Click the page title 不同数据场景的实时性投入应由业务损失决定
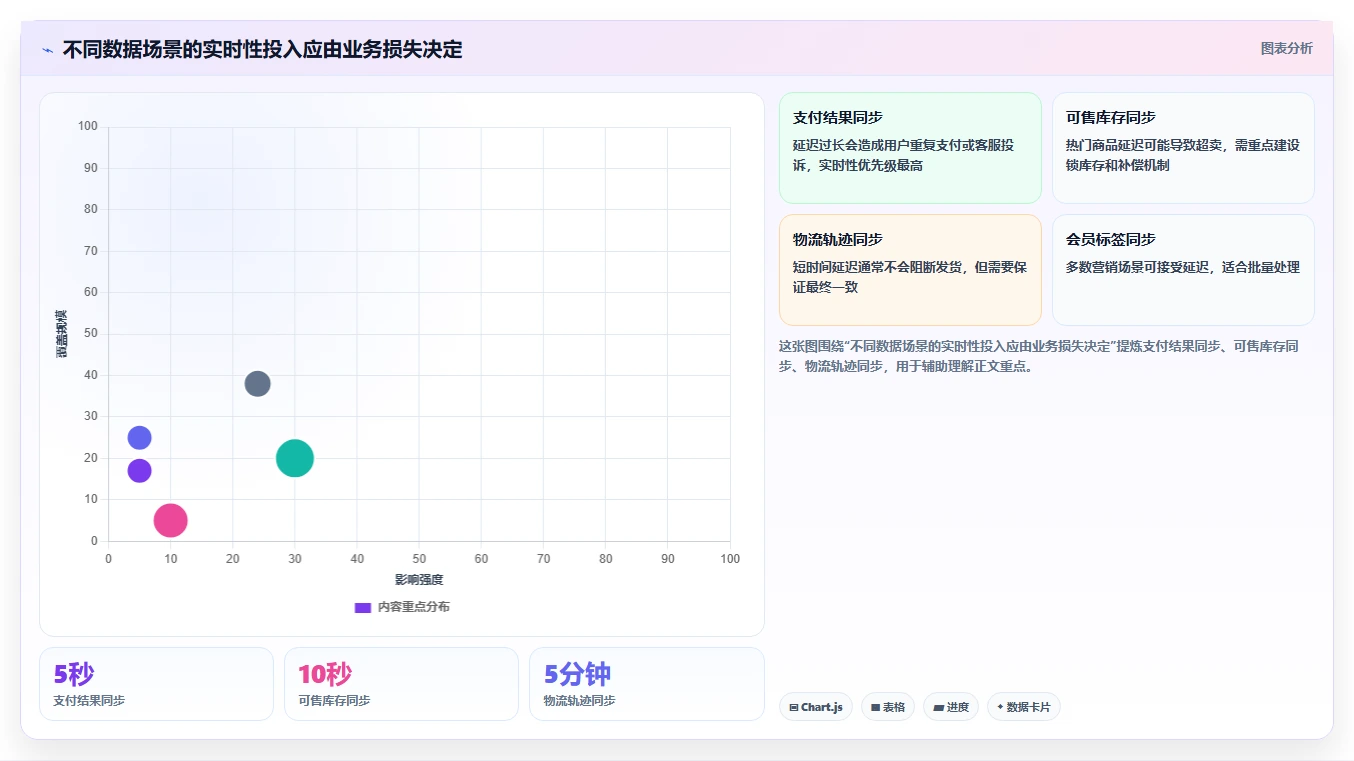Image resolution: width=1354 pixels, height=761 pixels. [x=263, y=50]
